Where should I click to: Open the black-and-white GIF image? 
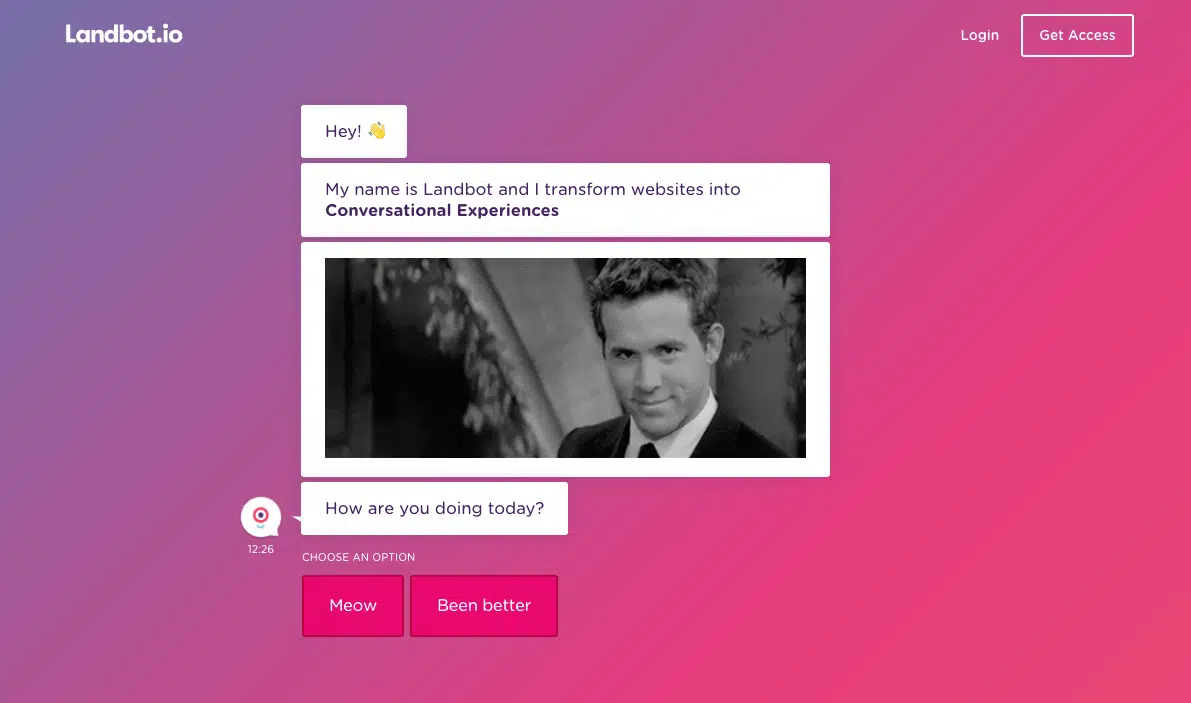pos(565,357)
